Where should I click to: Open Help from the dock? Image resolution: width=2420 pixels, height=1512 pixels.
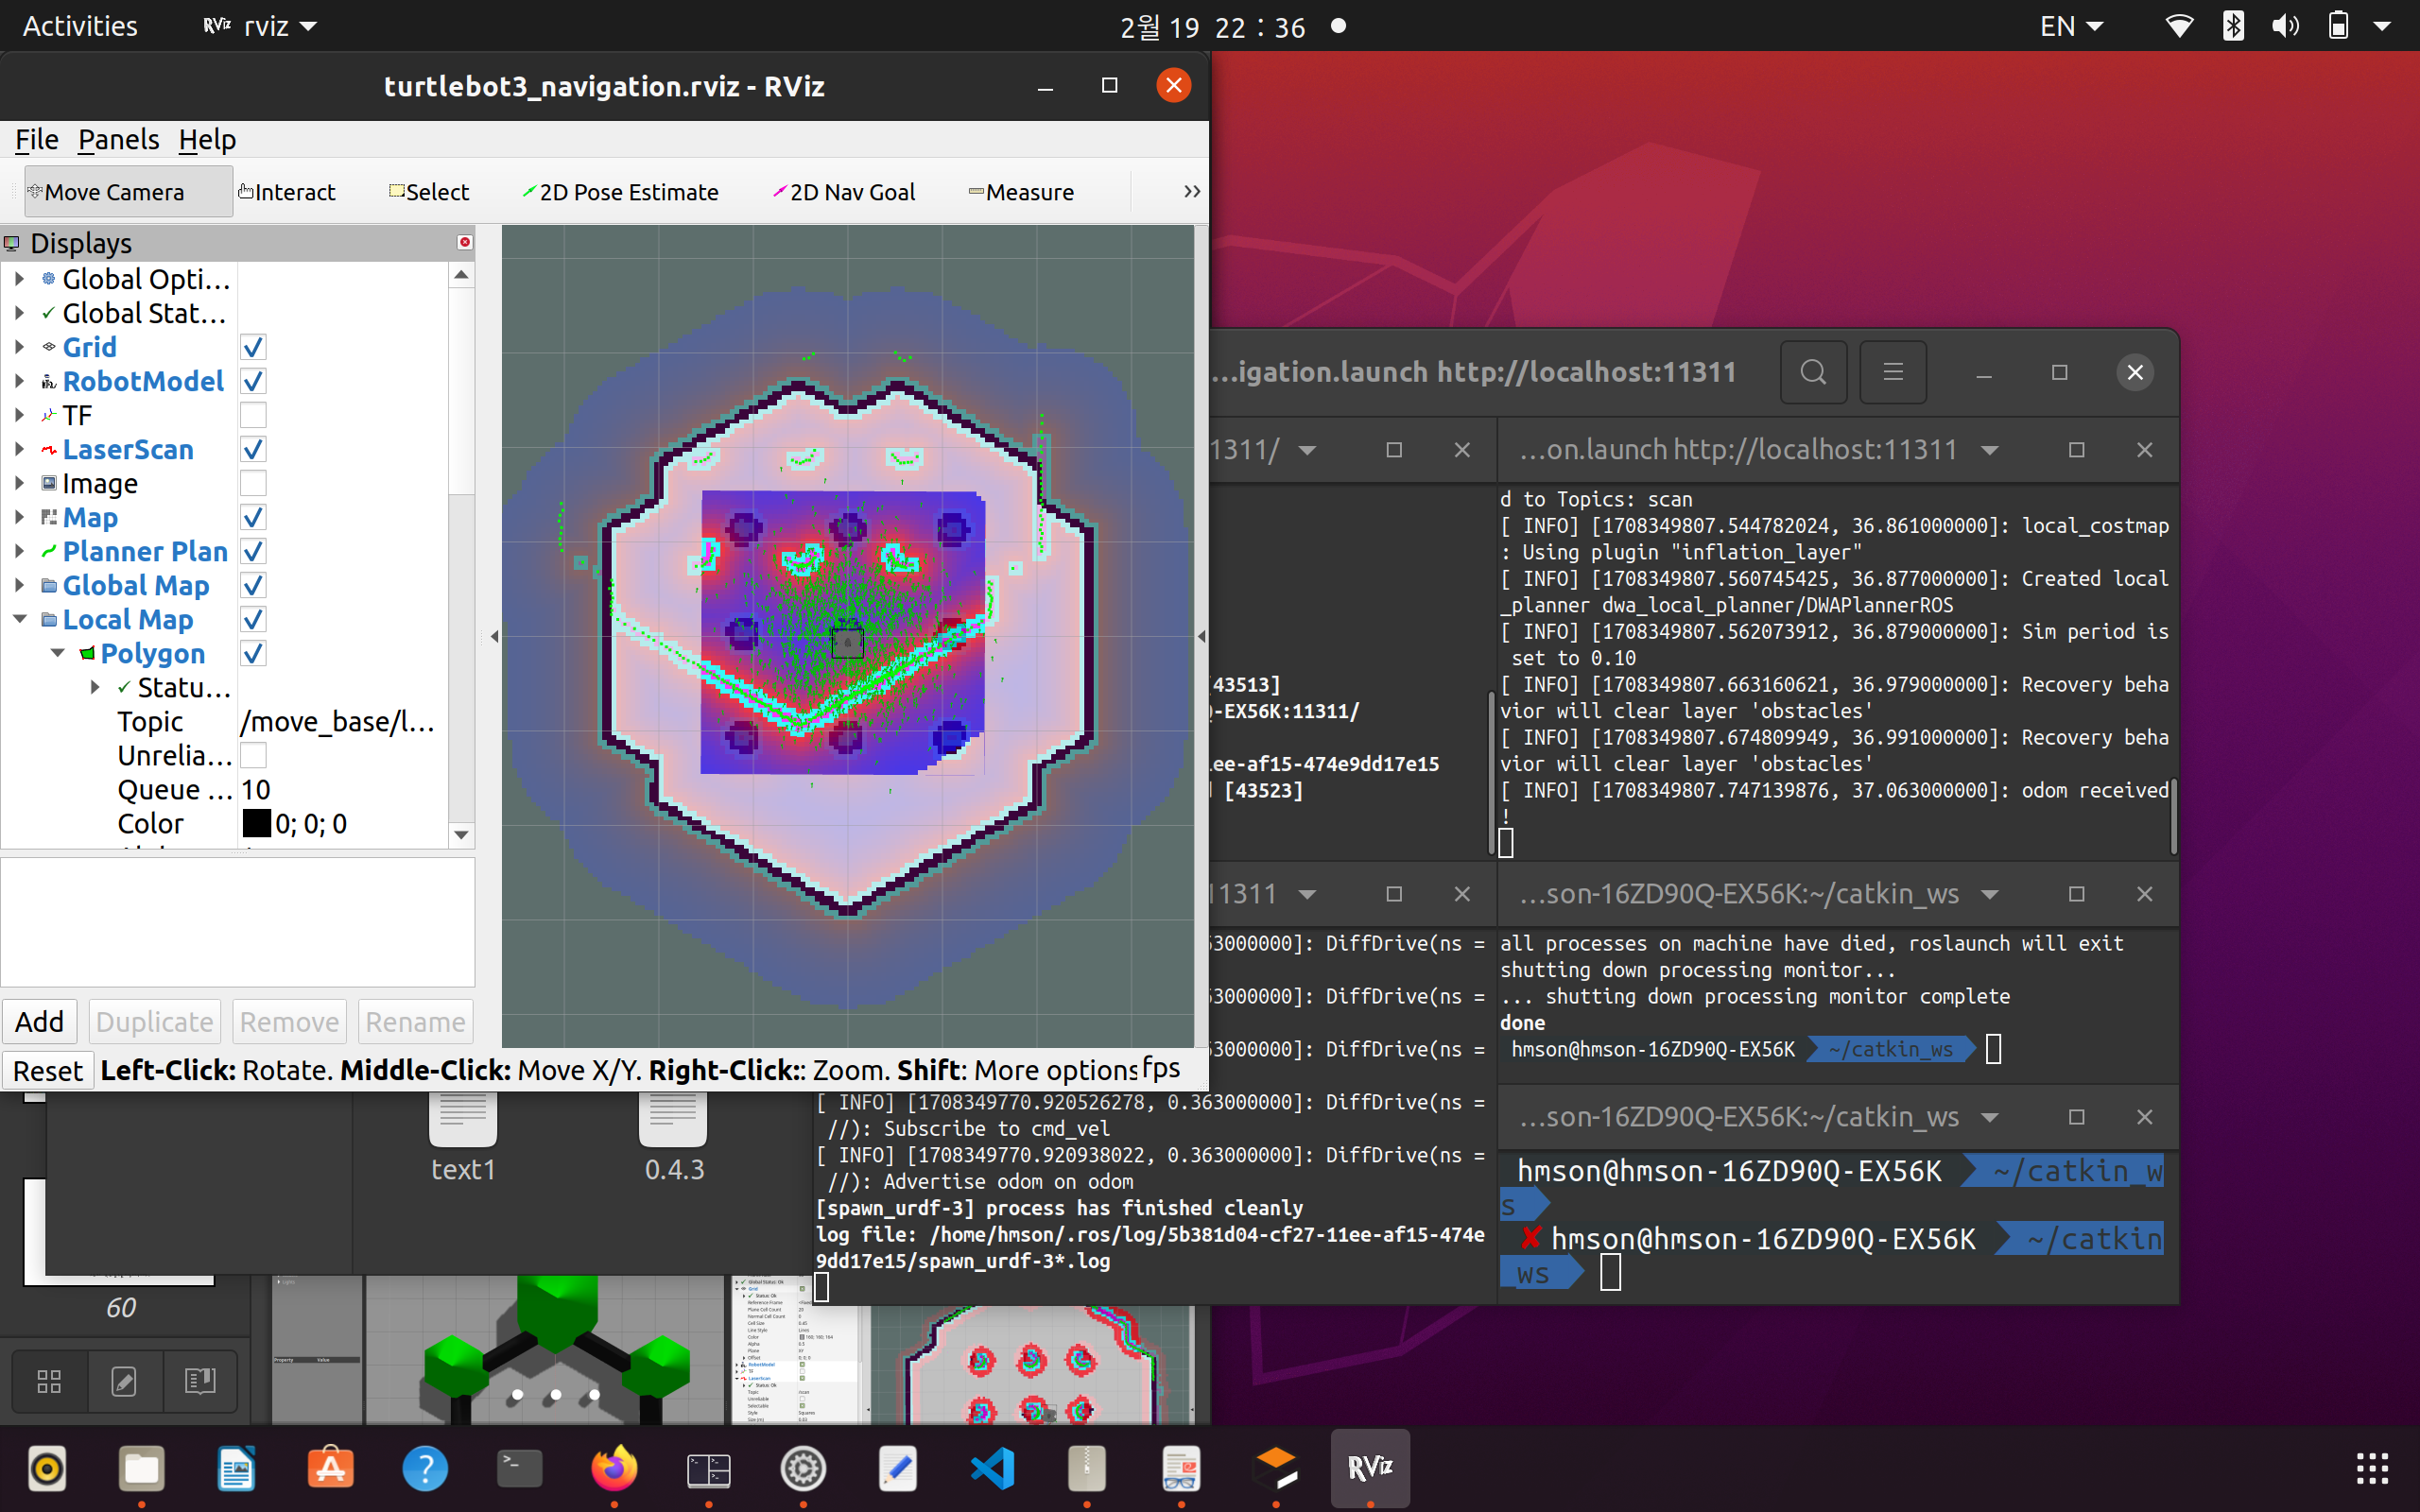[x=425, y=1468]
